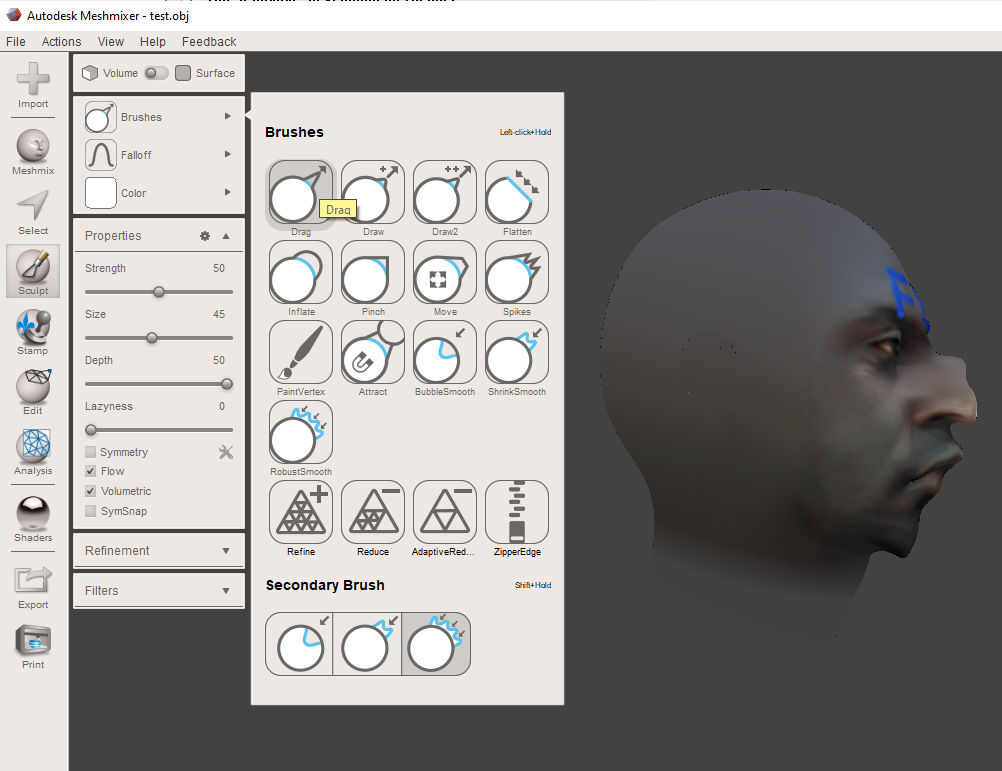Click the Export tool
The width and height of the screenshot is (1002, 771).
33,588
